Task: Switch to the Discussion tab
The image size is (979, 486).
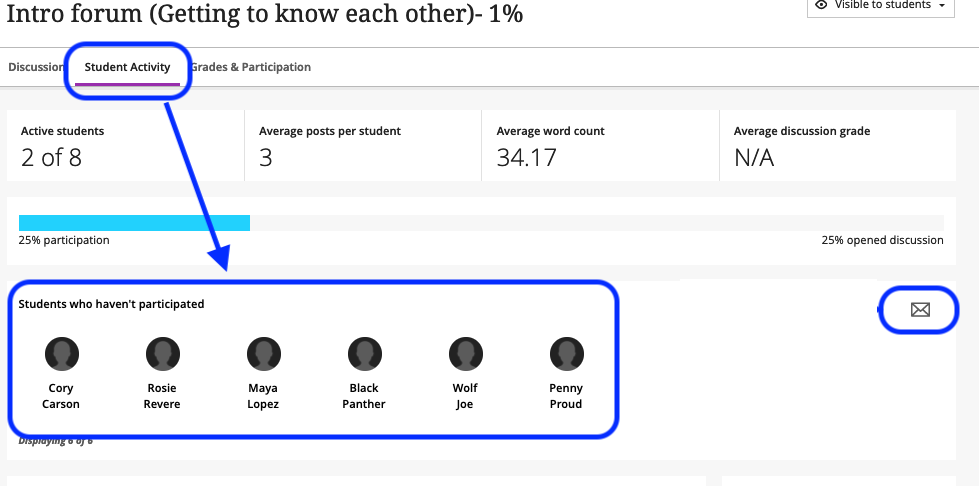Action: (36, 67)
